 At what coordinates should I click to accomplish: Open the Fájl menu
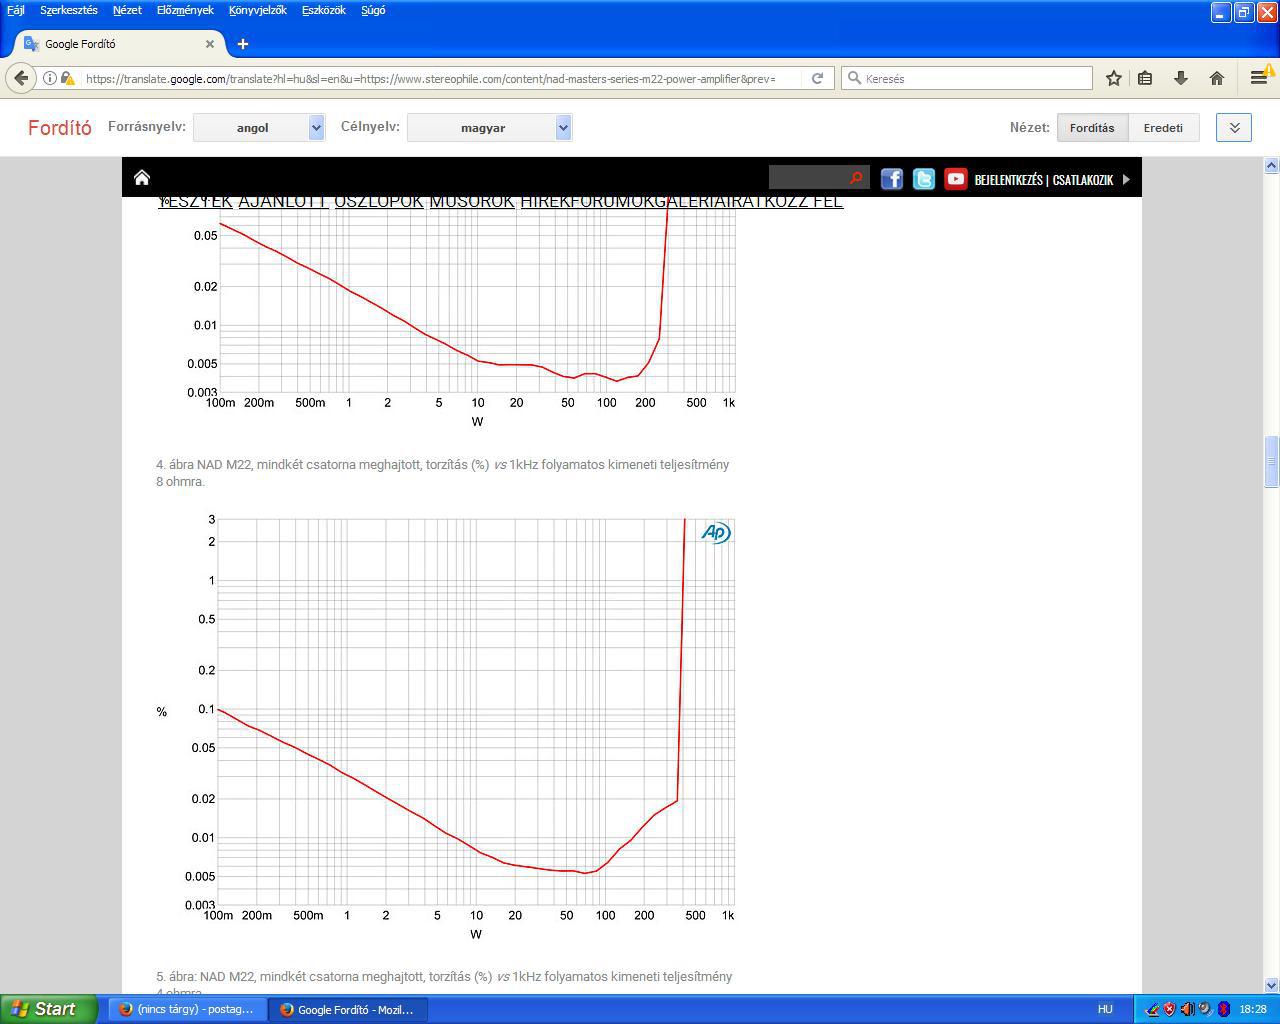click(16, 10)
